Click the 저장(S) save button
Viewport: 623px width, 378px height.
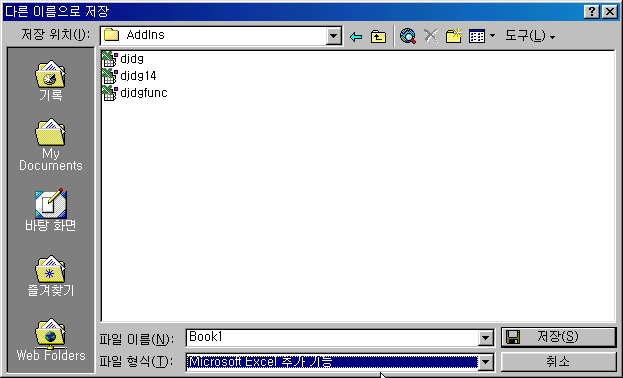coord(558,337)
